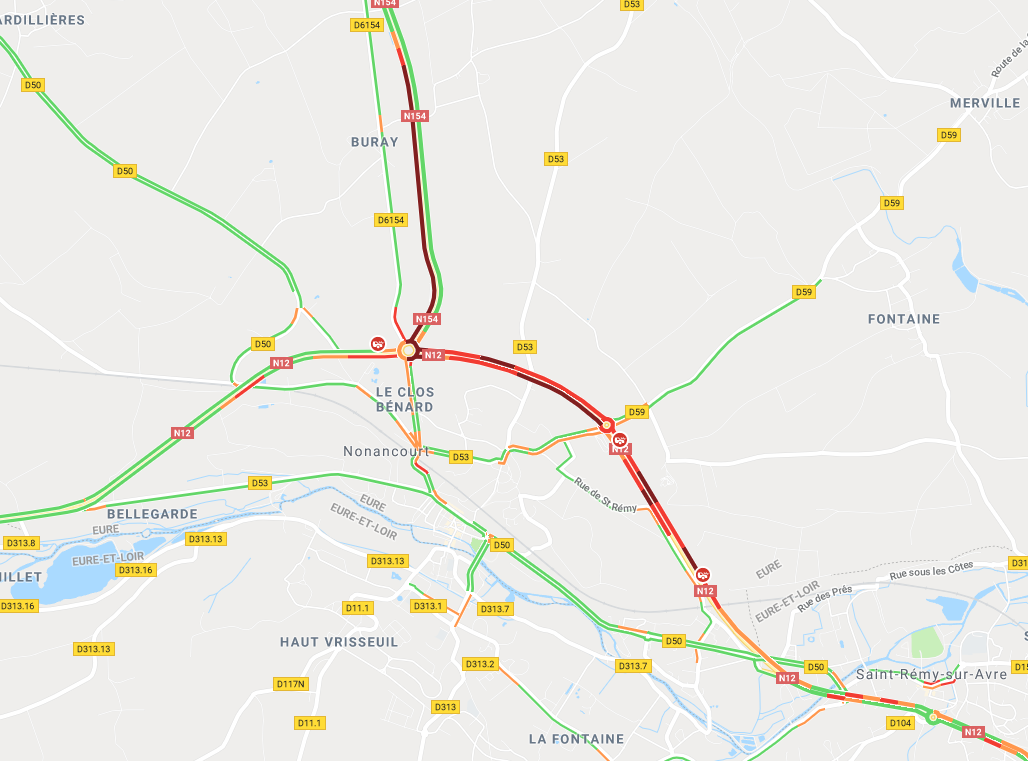This screenshot has height=761, width=1028.
Task: Click the N154 shield next to BURAY
Action: point(414,116)
